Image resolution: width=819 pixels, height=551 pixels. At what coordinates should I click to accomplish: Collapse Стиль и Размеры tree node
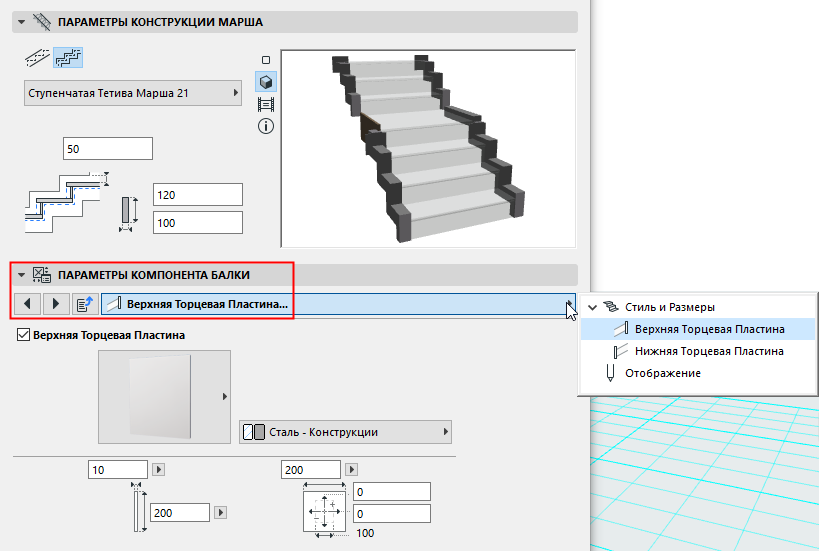[592, 307]
